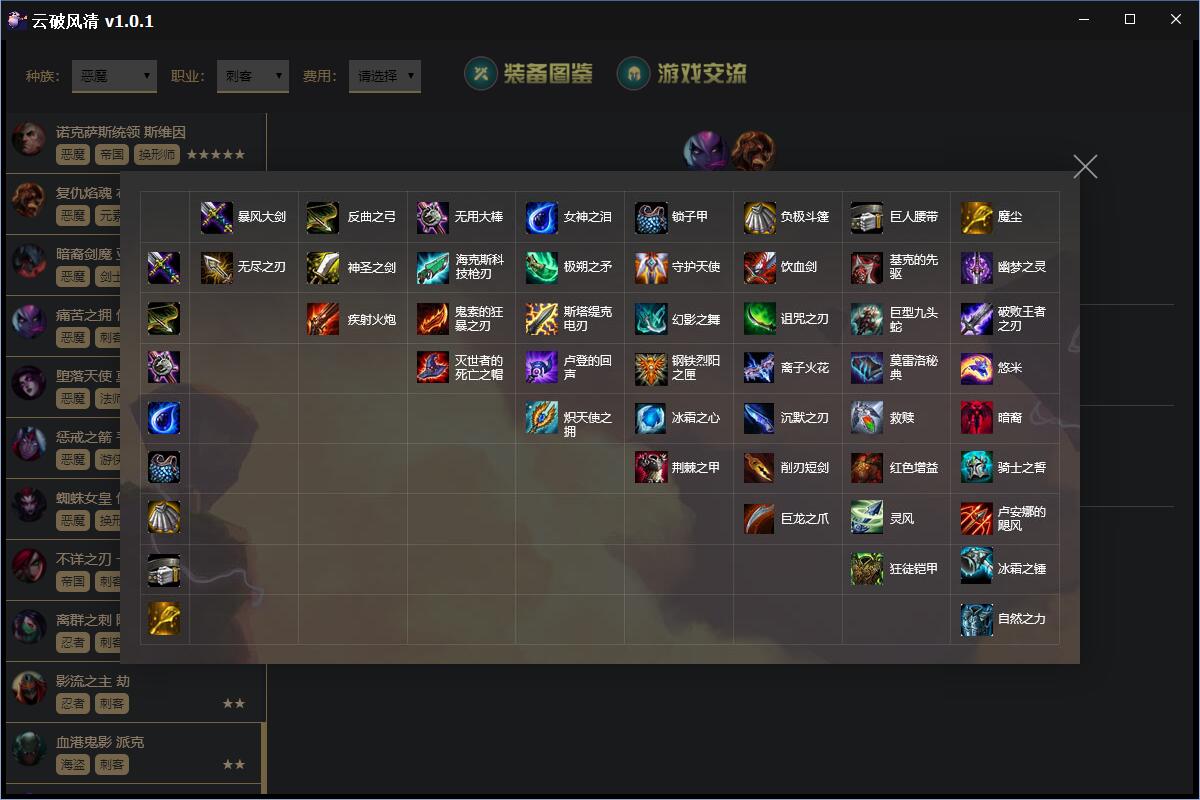
Task: Select the 守护天使 item icon
Action: [651, 267]
